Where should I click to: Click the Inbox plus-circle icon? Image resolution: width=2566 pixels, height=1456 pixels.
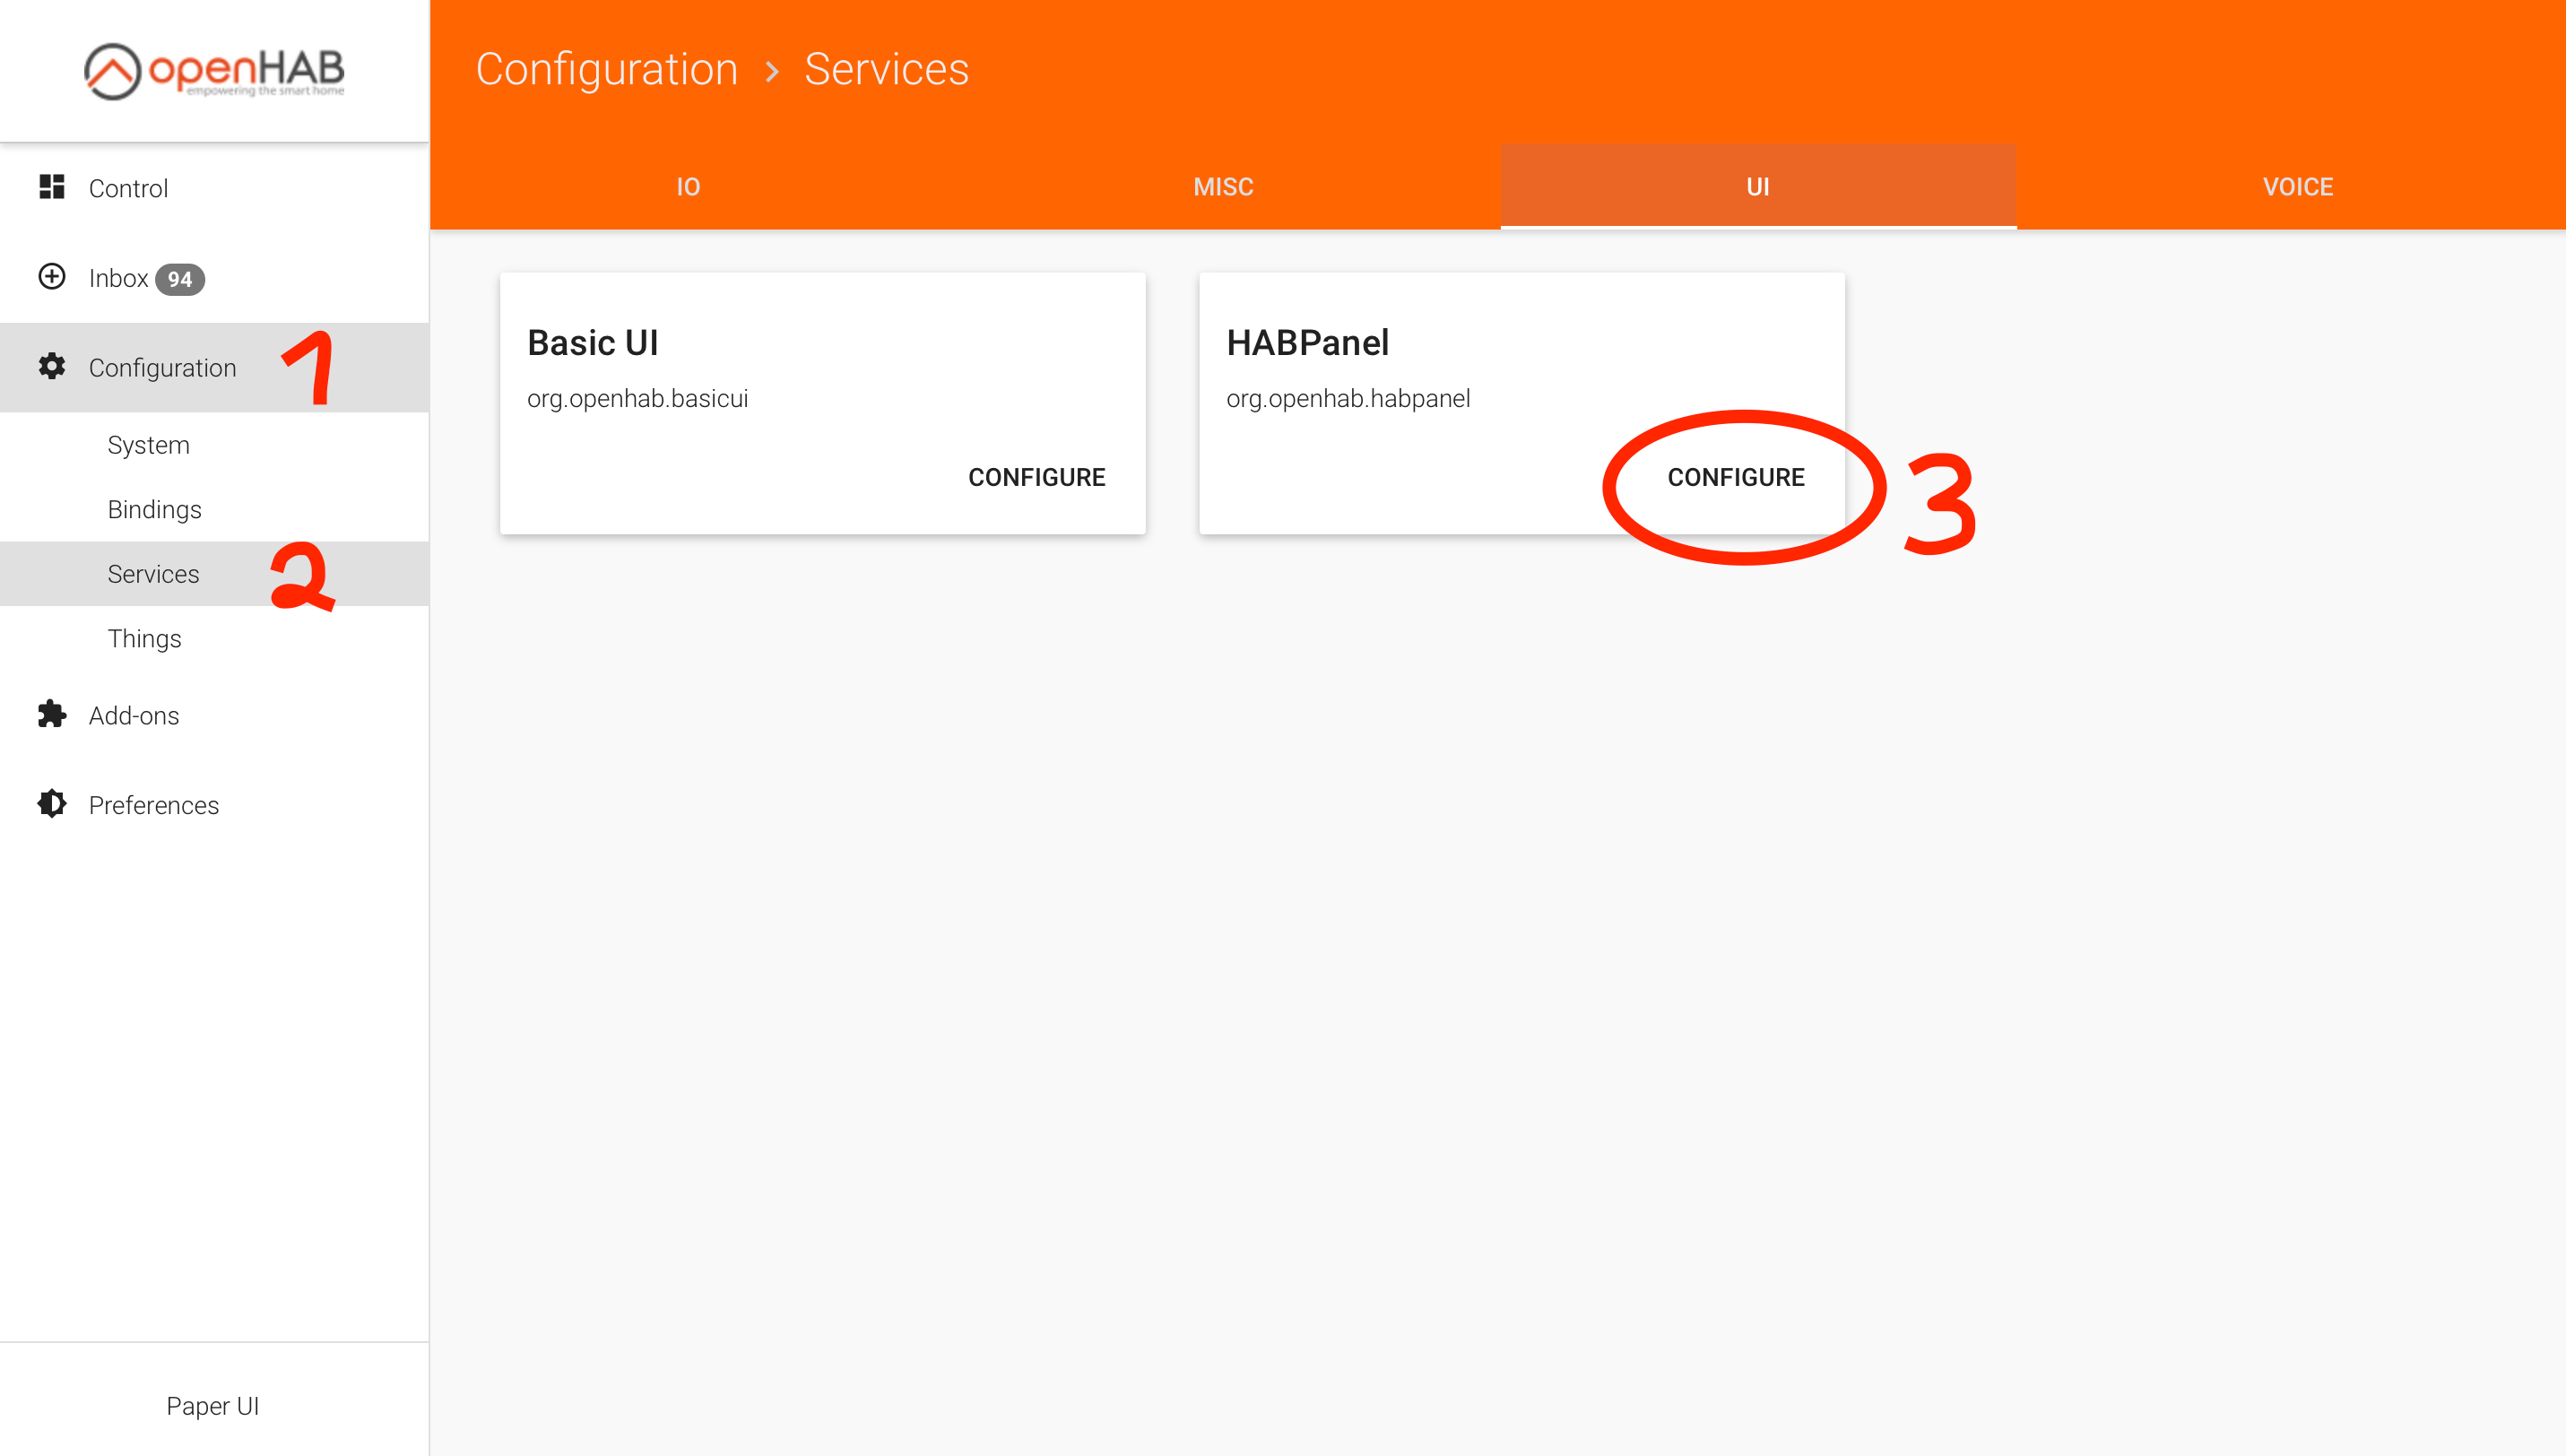(x=52, y=276)
